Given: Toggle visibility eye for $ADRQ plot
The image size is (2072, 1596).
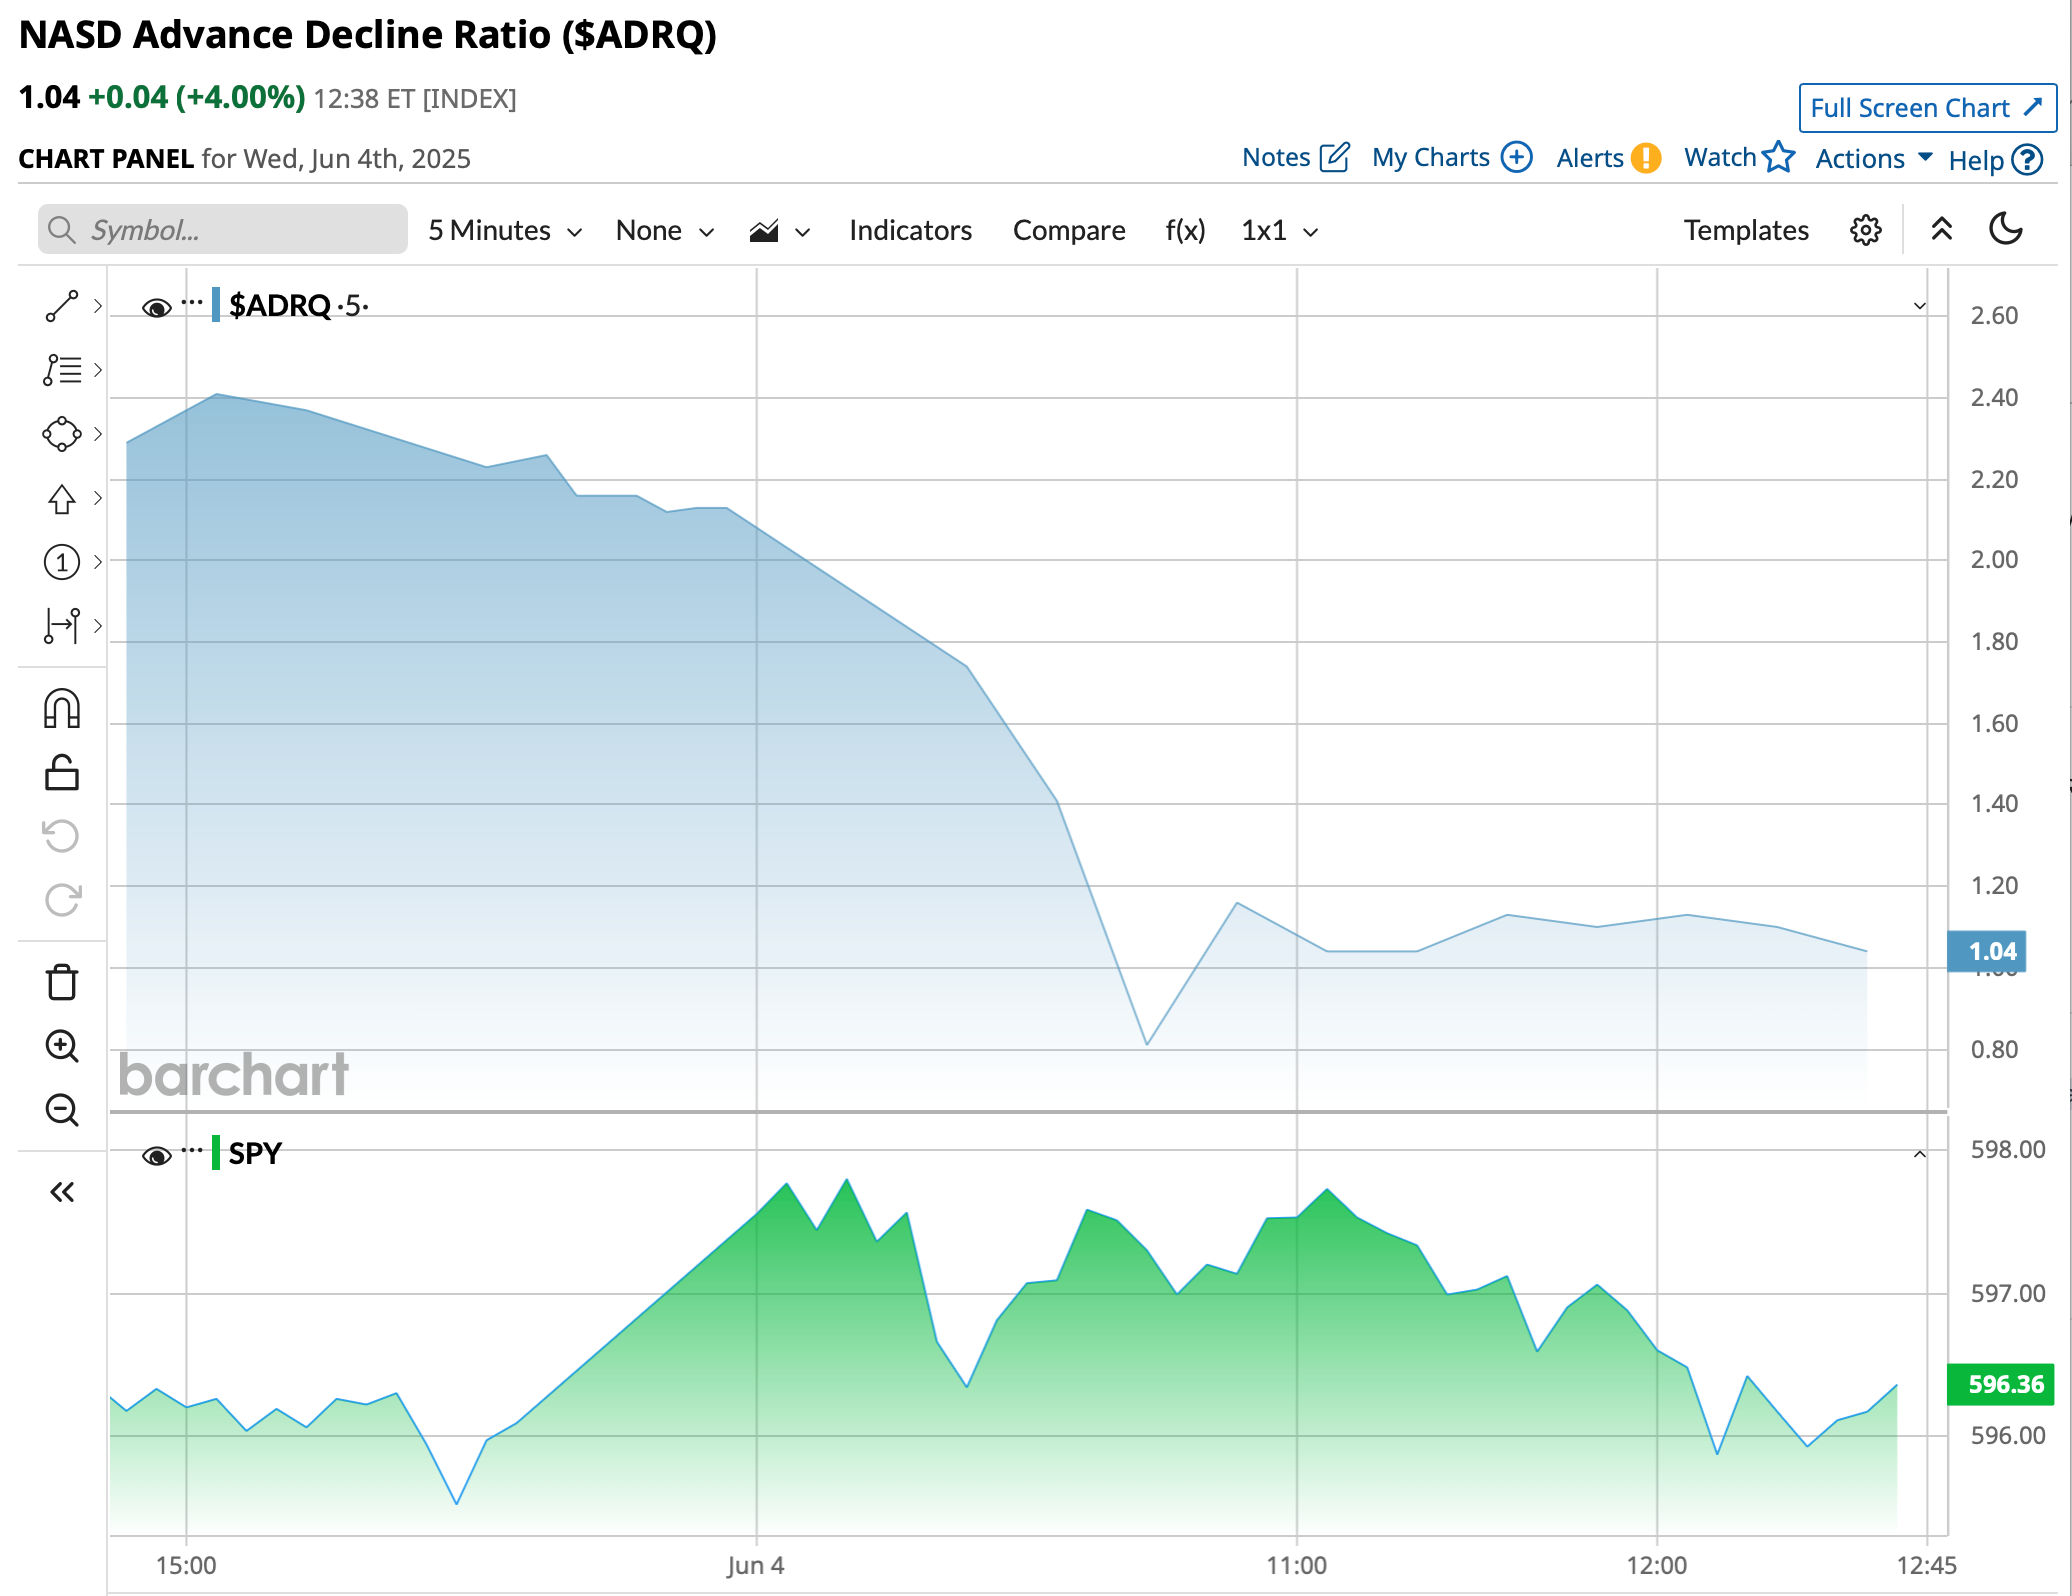Looking at the screenshot, I should (156, 307).
